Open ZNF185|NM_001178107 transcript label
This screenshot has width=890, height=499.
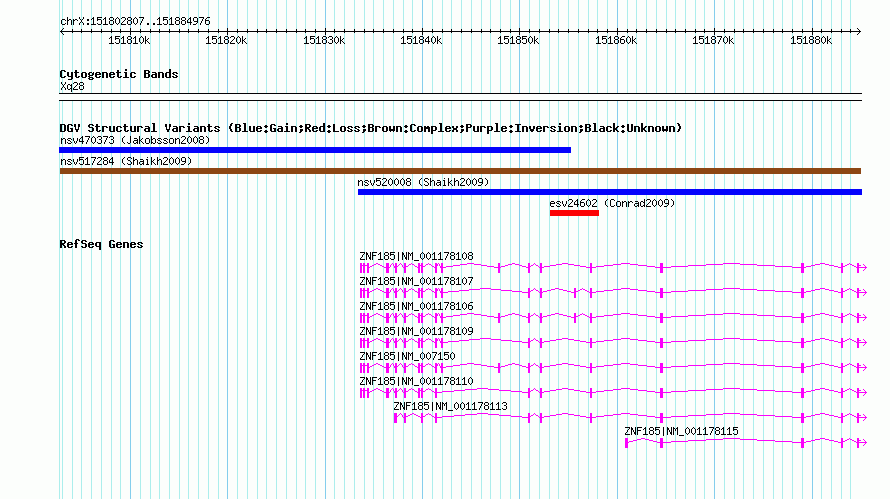[x=416, y=282]
